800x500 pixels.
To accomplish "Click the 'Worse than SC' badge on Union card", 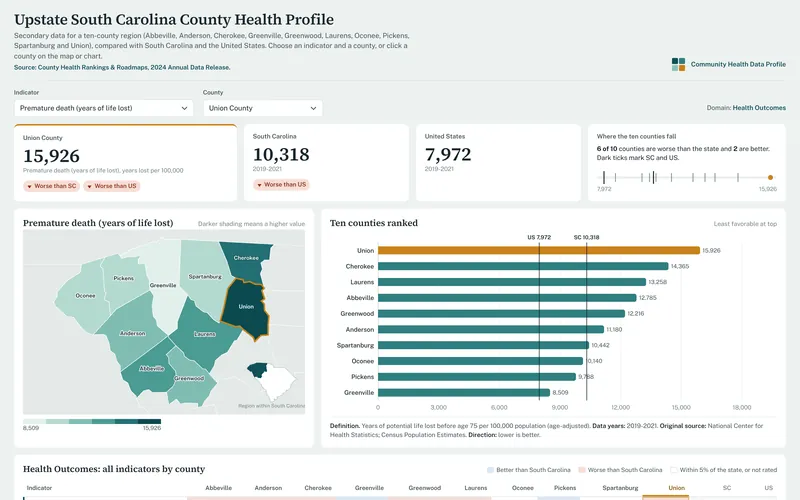I will pyautogui.click(x=52, y=186).
